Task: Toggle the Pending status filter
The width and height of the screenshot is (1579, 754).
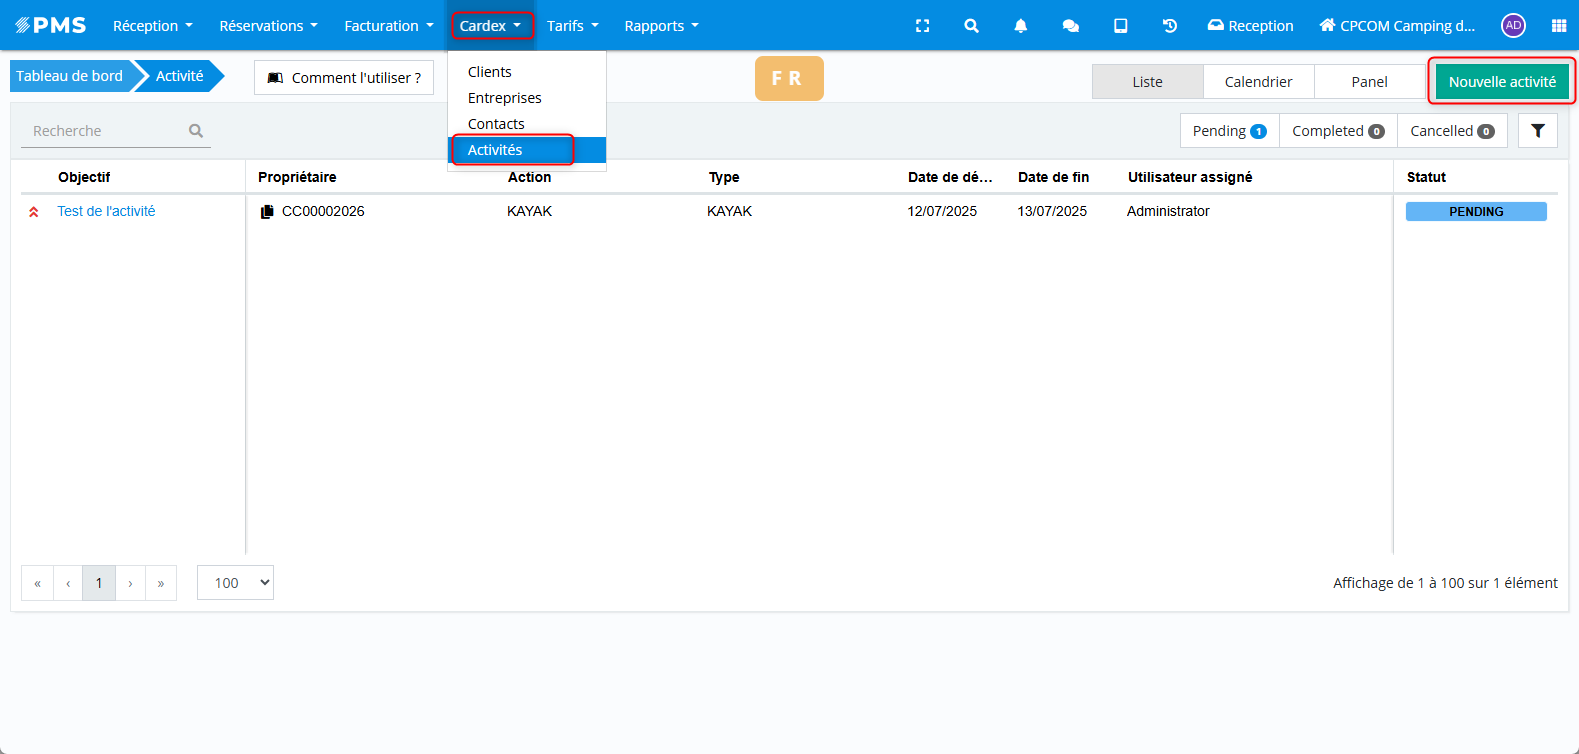Action: click(x=1229, y=131)
